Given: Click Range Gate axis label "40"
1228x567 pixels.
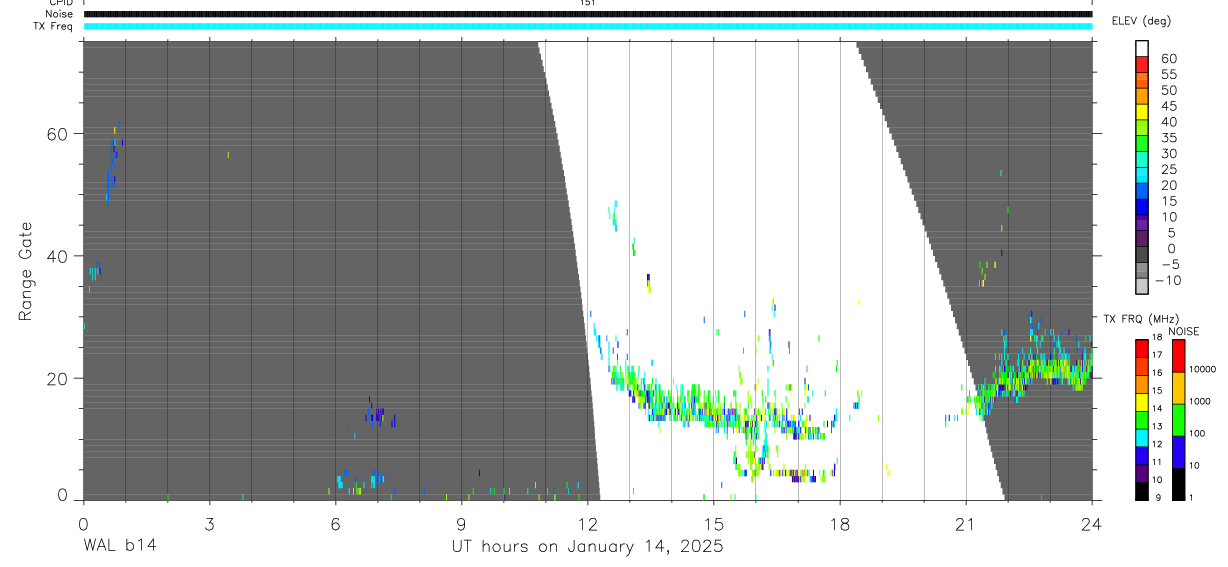Looking at the screenshot, I should (x=57, y=256).
